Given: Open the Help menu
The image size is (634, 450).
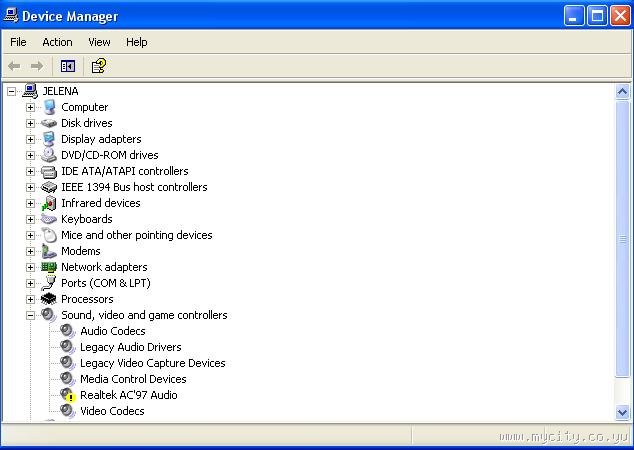Looking at the screenshot, I should (136, 42).
